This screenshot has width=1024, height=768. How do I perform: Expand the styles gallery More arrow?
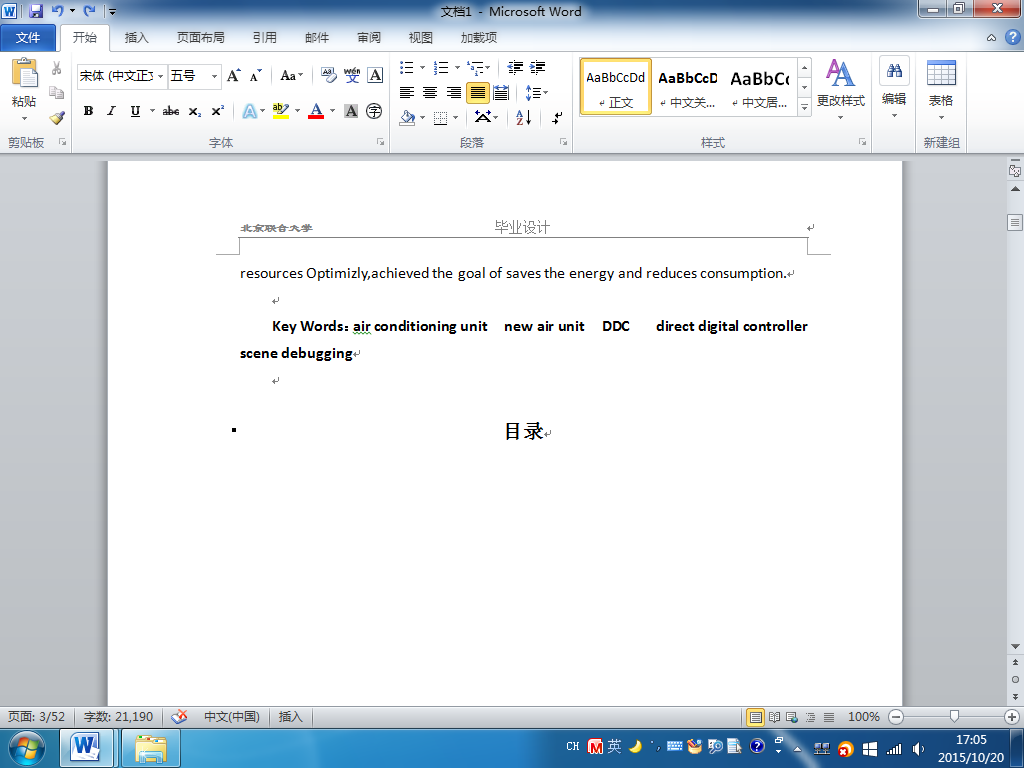click(x=805, y=107)
